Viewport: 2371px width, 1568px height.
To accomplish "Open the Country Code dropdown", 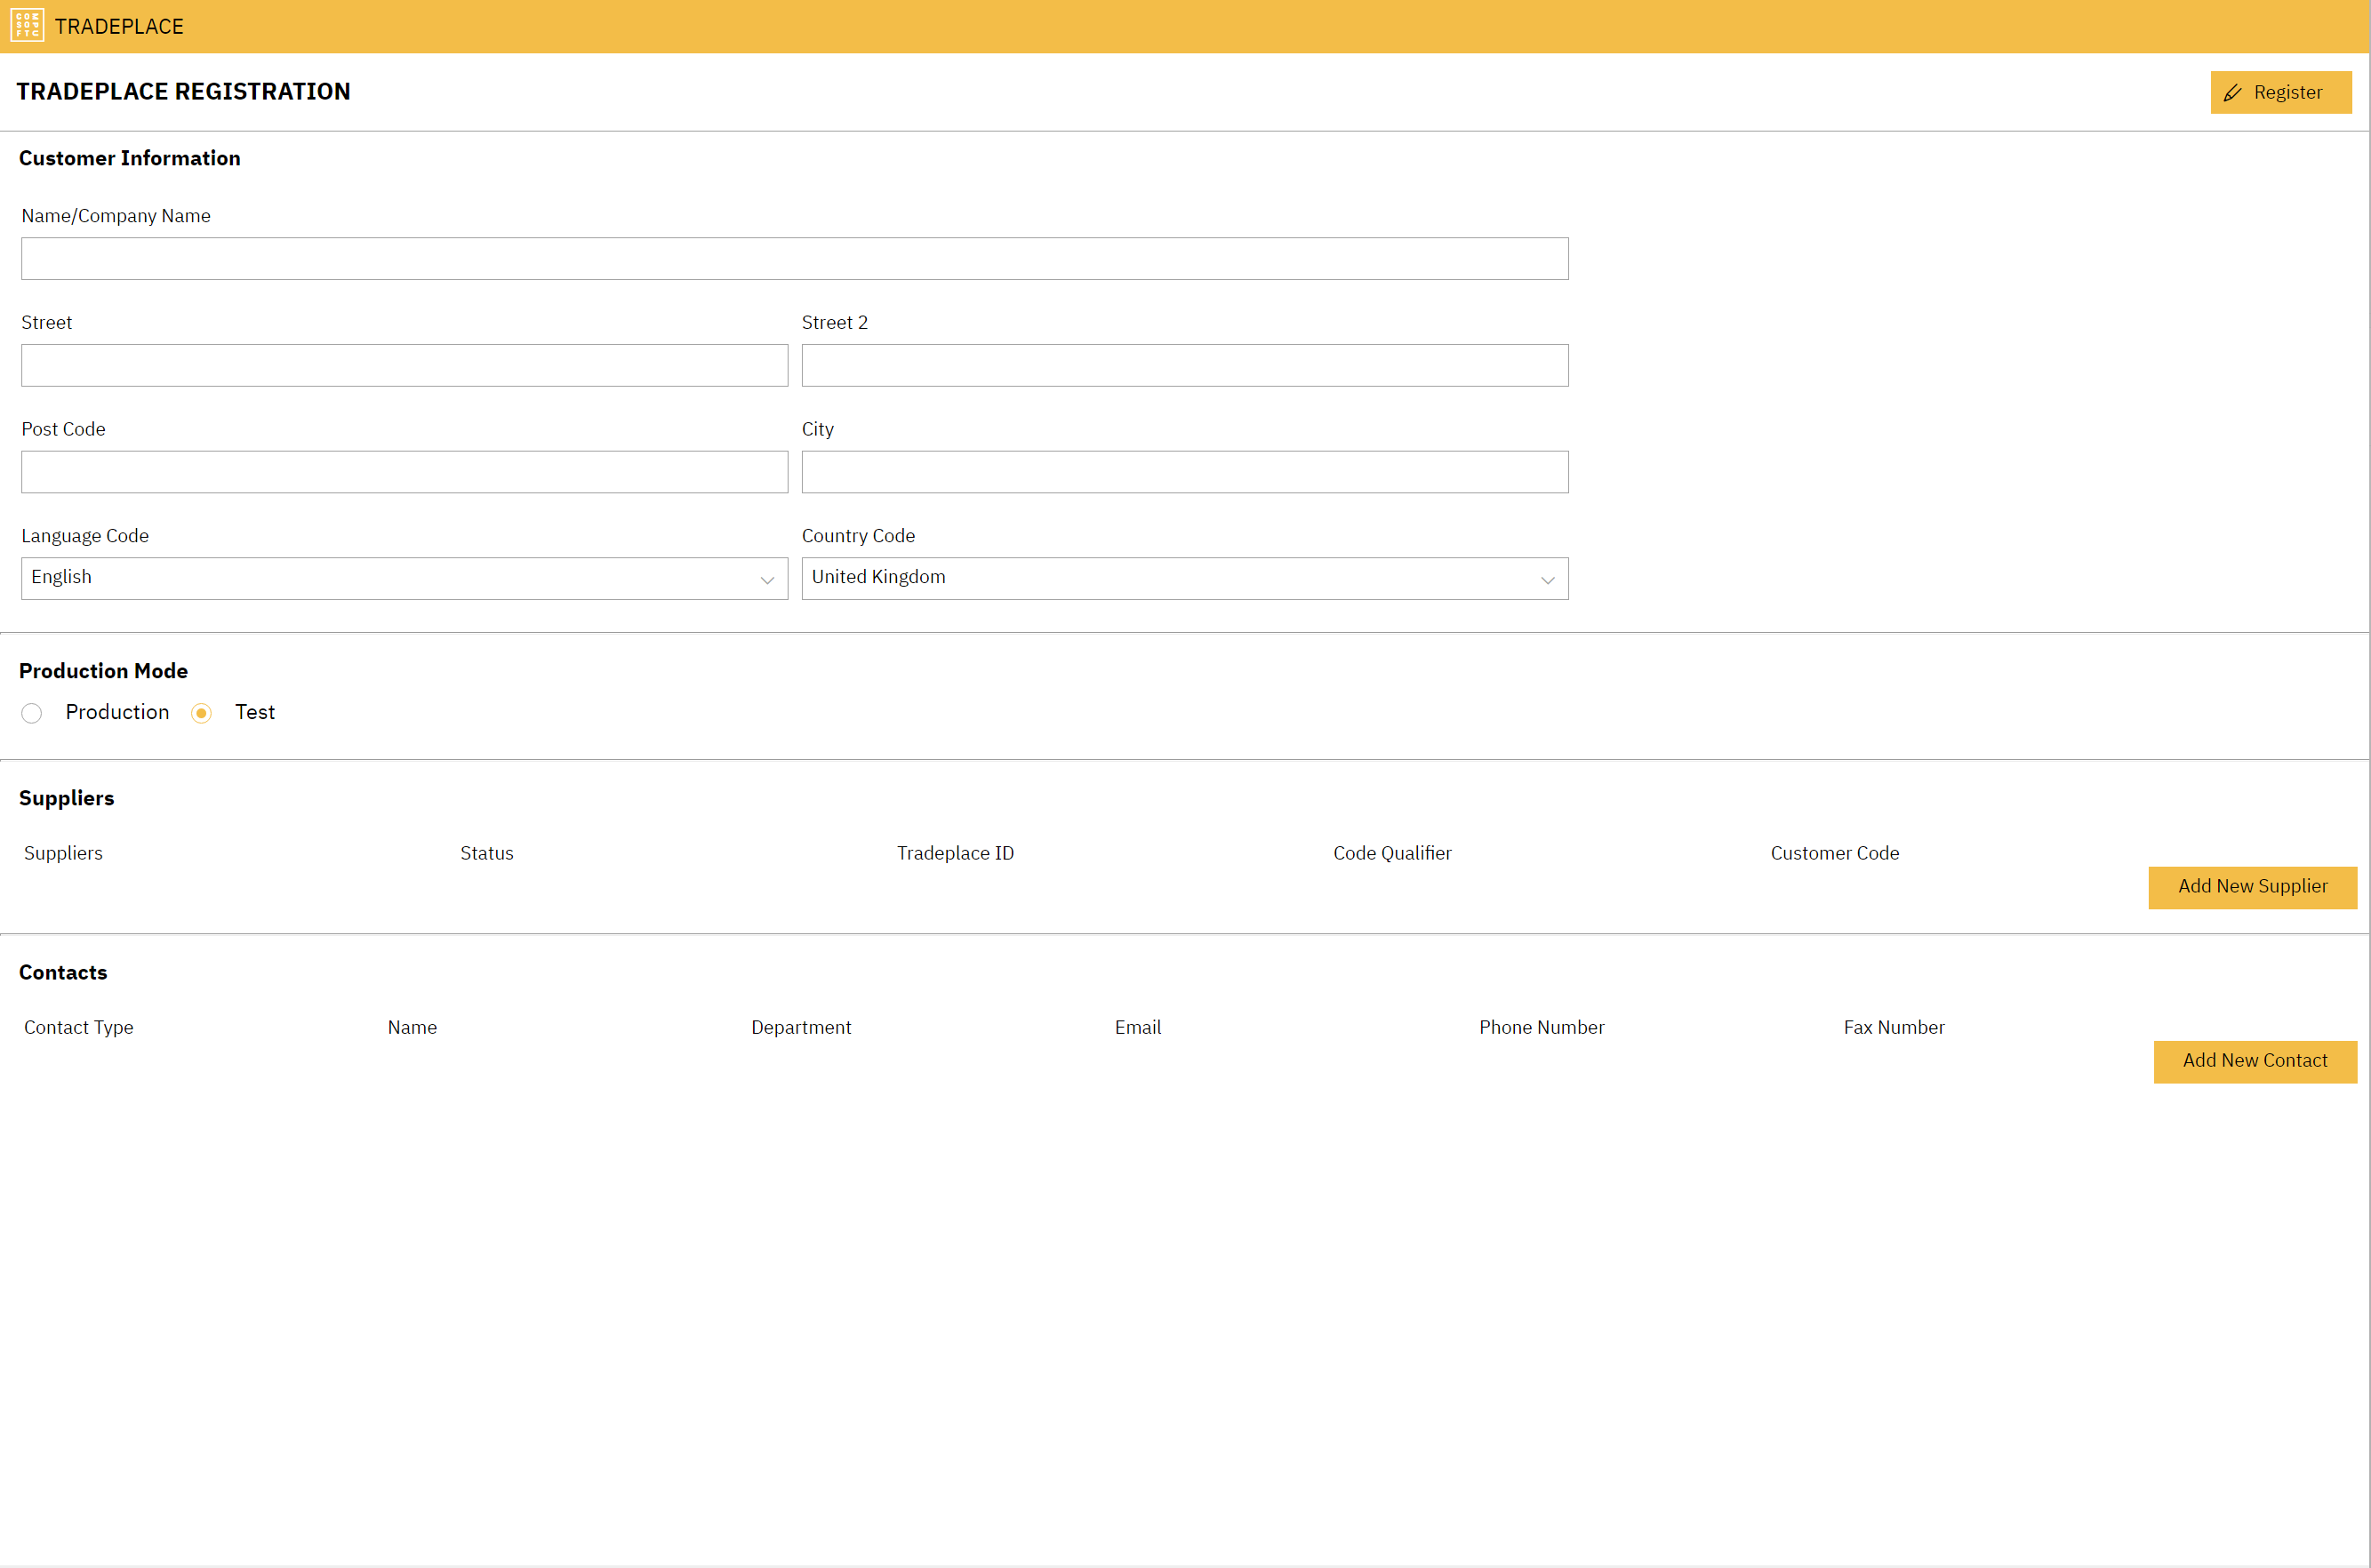I will [x=1184, y=578].
